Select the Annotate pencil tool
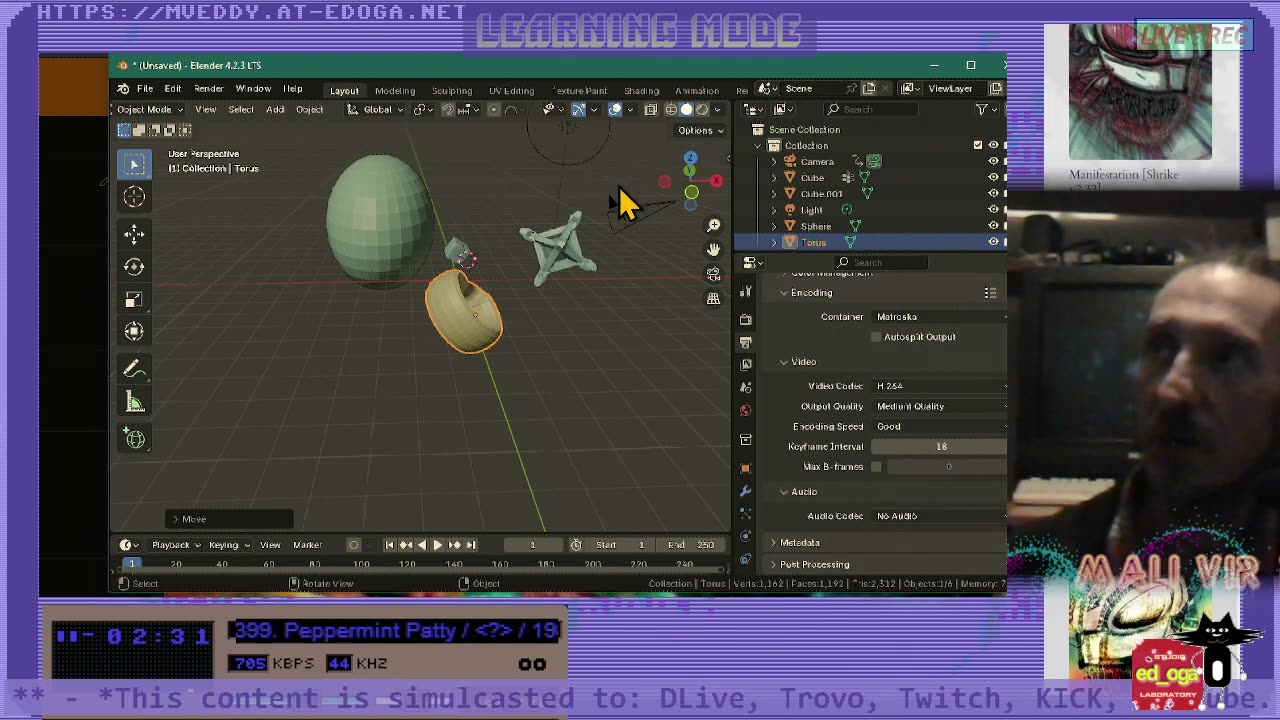1280x720 pixels. 134,369
